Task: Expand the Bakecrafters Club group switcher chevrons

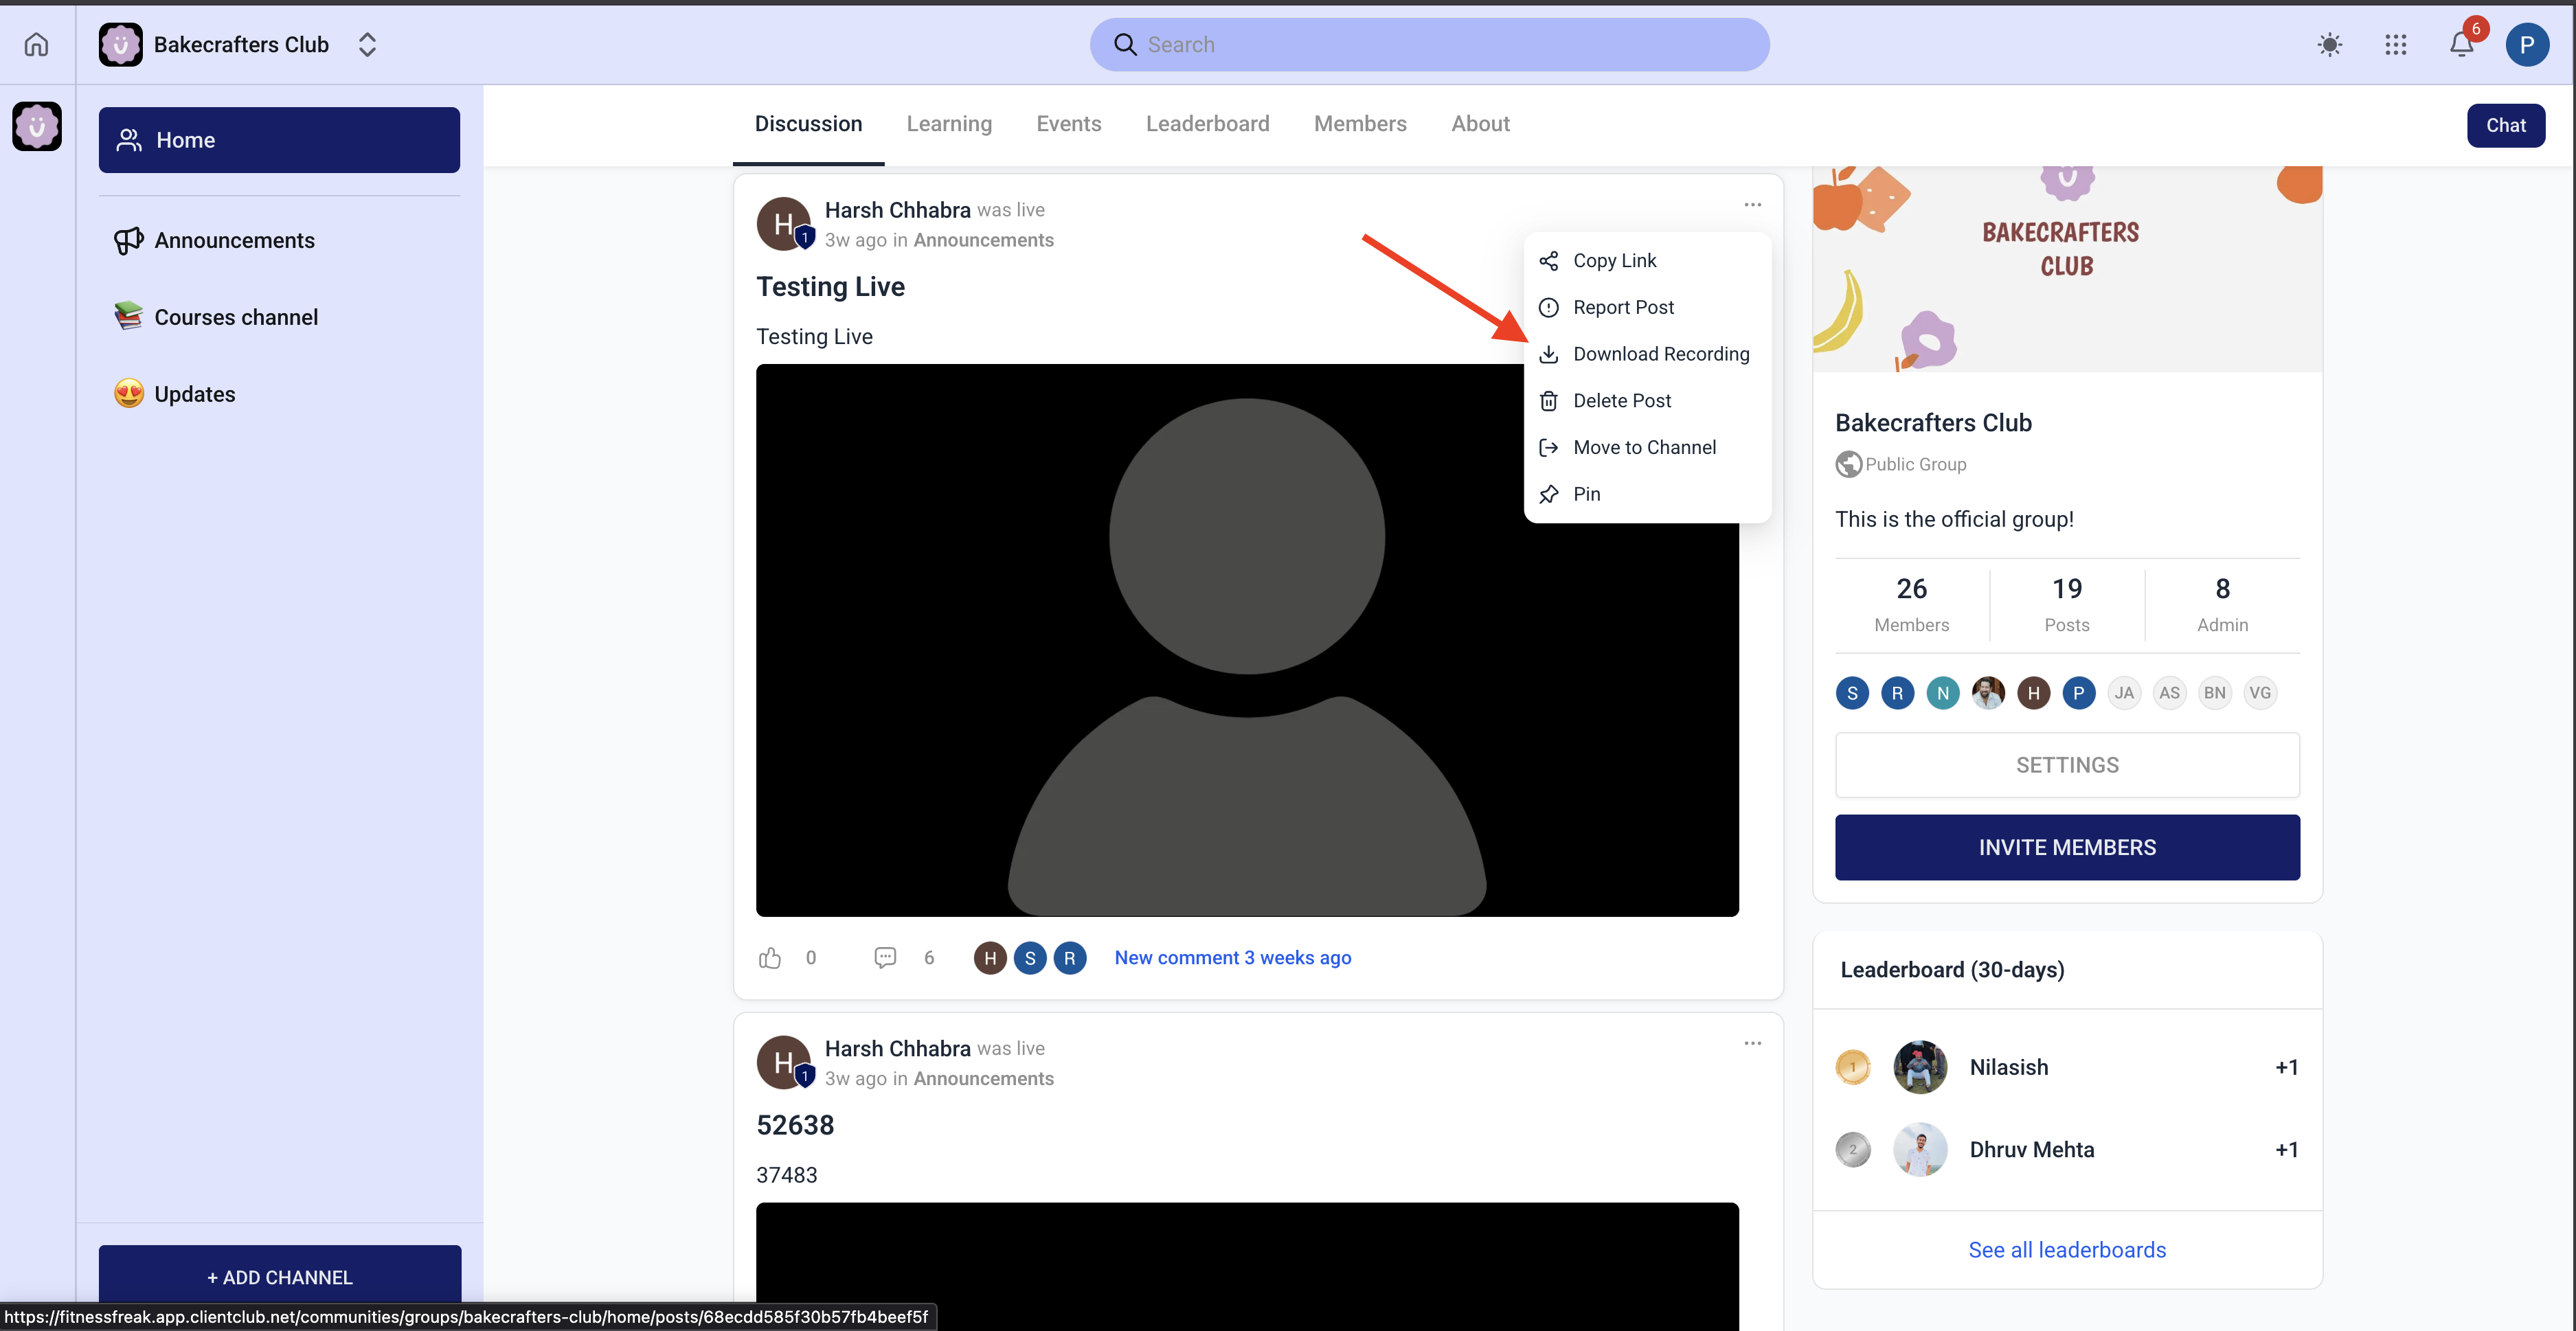Action: [367, 44]
